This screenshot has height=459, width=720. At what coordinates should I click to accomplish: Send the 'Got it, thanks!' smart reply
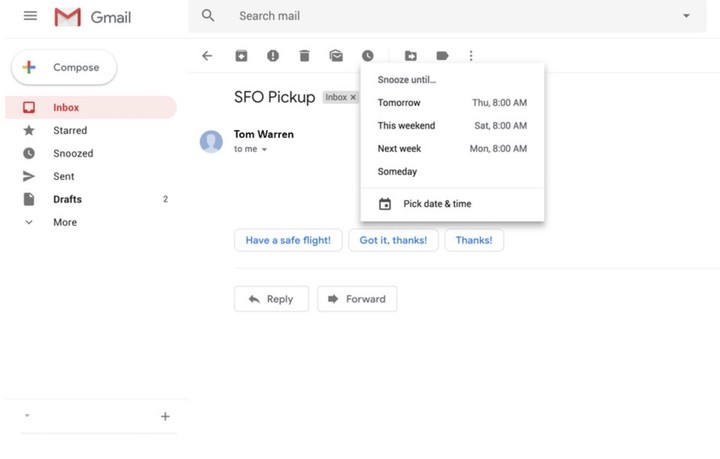click(x=393, y=240)
